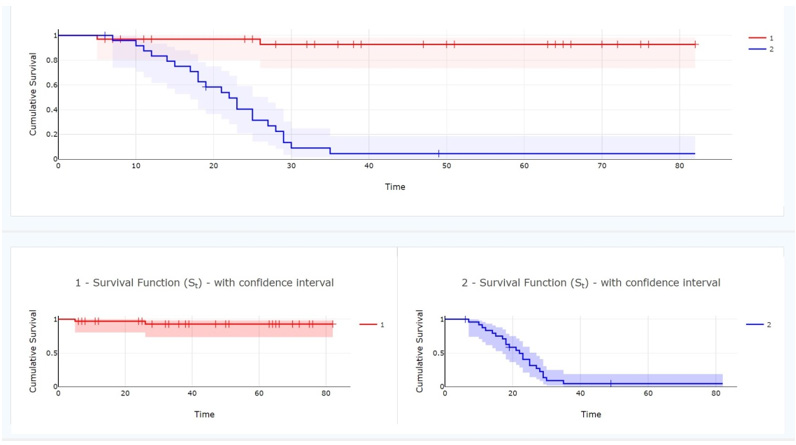This screenshot has width=796, height=445.
Task: Click the "80" x-axis tick in top chart
Action: point(679,169)
